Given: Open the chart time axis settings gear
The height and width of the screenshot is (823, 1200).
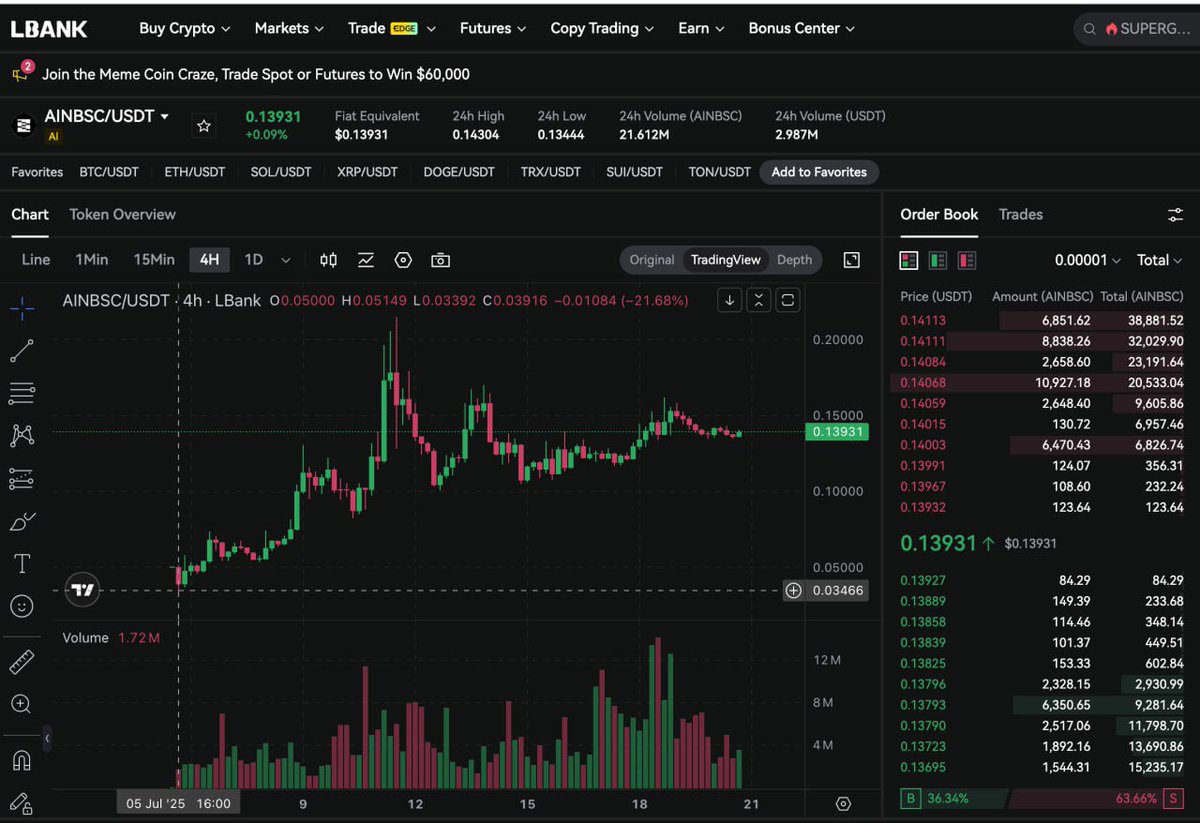Looking at the screenshot, I should point(843,804).
